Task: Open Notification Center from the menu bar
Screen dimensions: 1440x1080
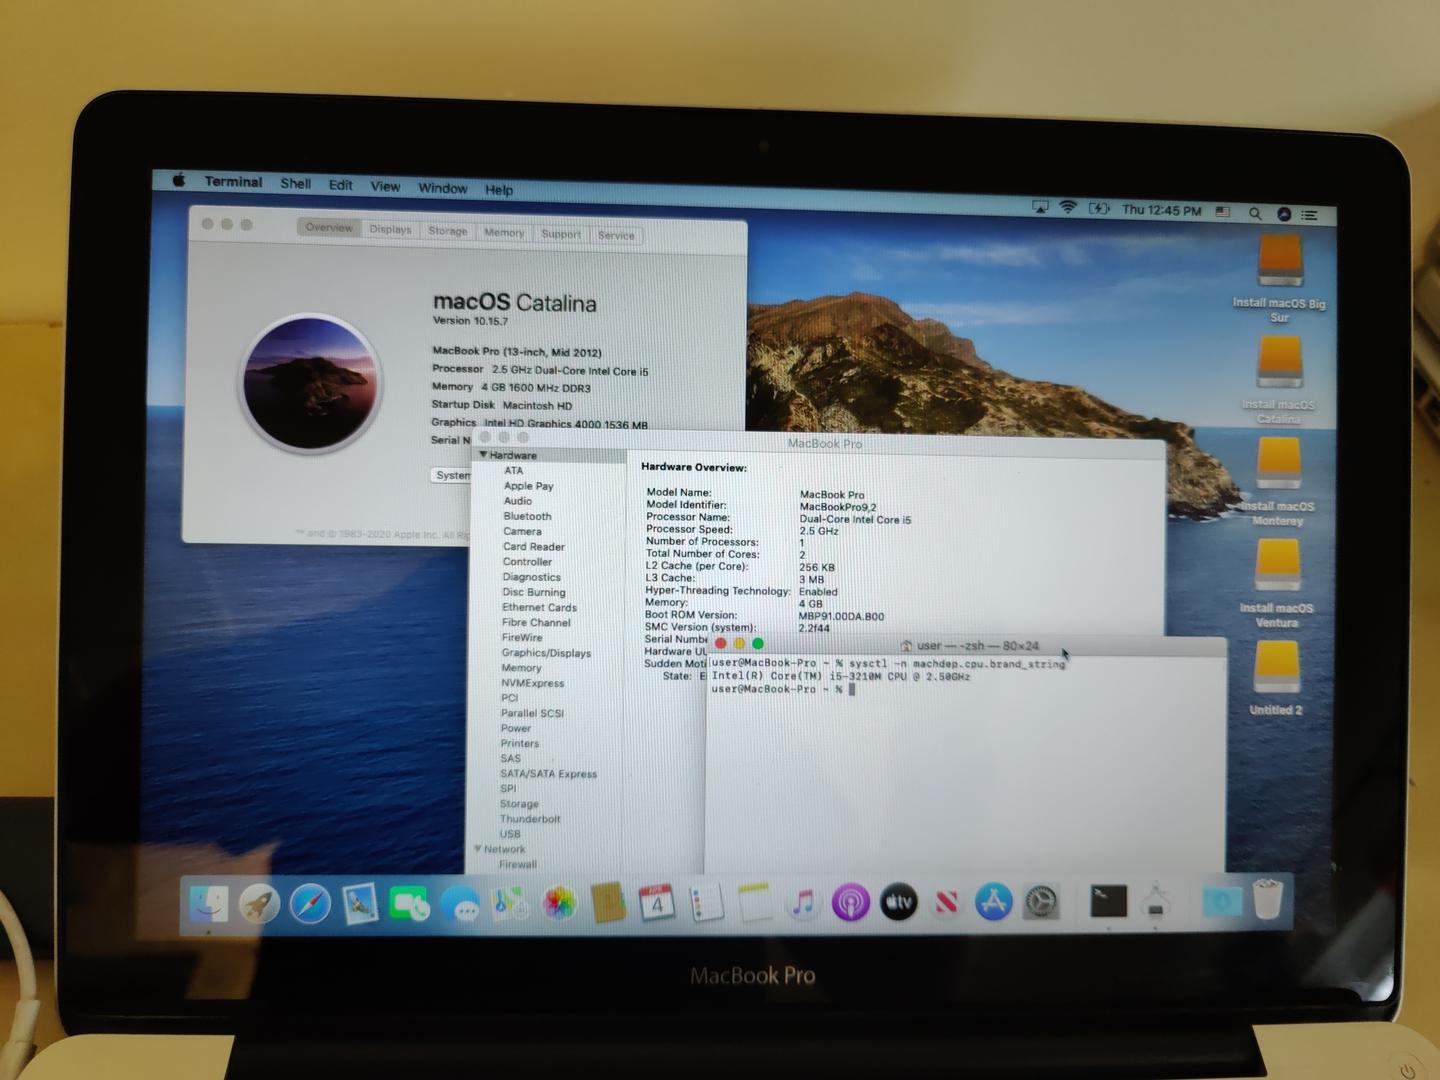Action: click(x=1310, y=214)
